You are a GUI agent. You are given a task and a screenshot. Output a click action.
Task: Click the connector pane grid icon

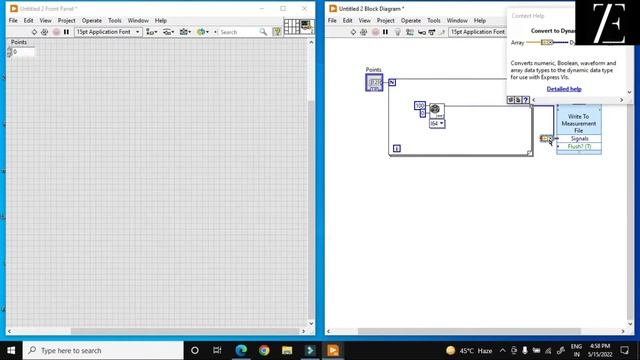(x=291, y=27)
